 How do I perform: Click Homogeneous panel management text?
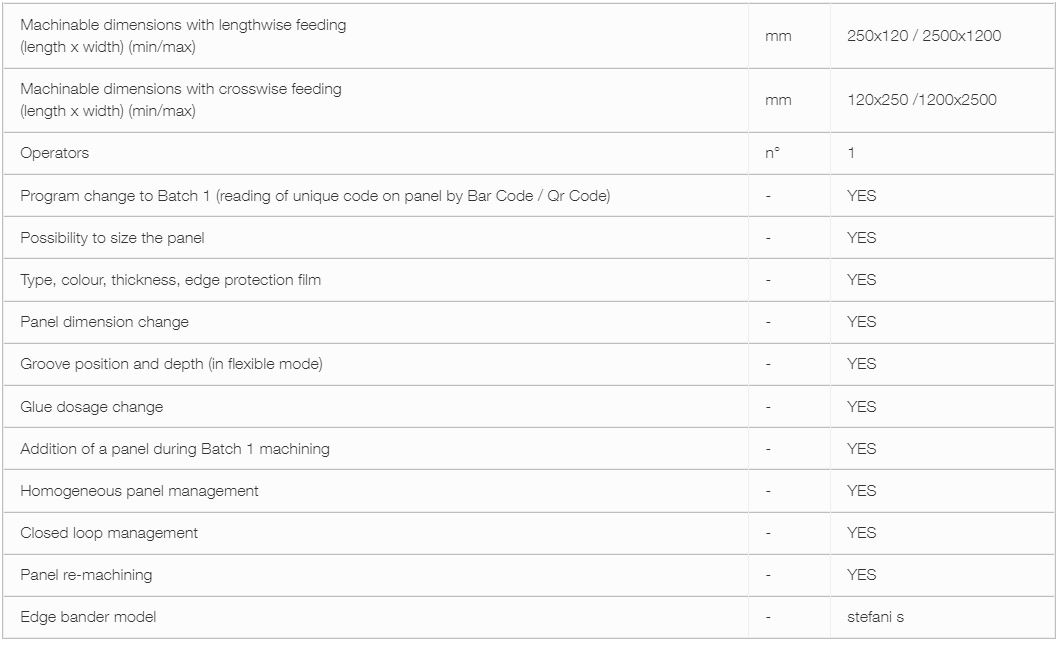coord(139,491)
